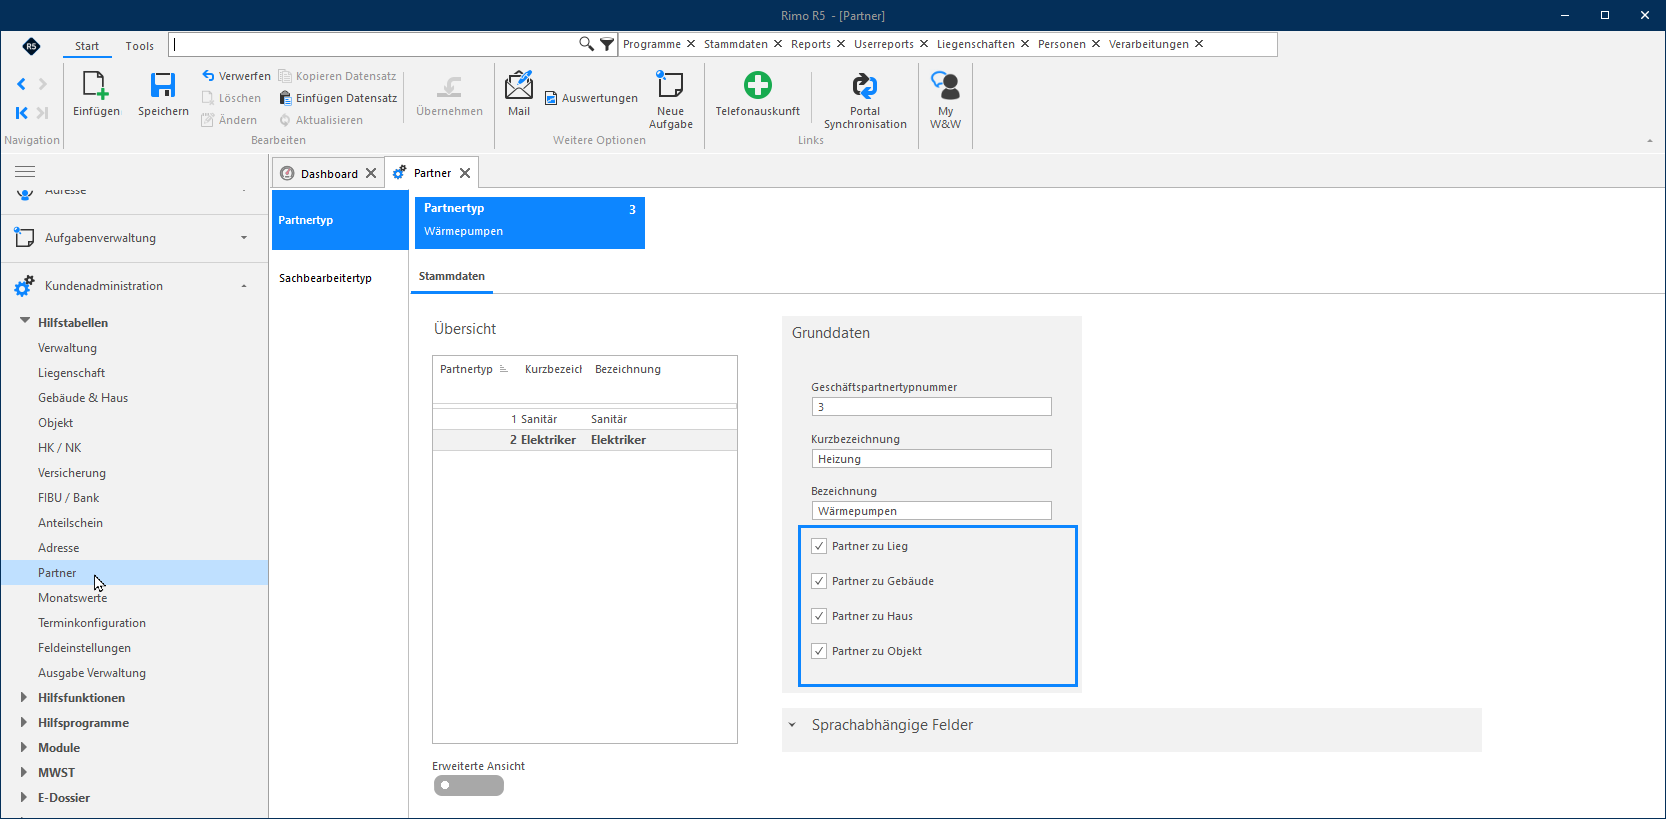Expand Aufgabenverwaltung section

tap(244, 238)
